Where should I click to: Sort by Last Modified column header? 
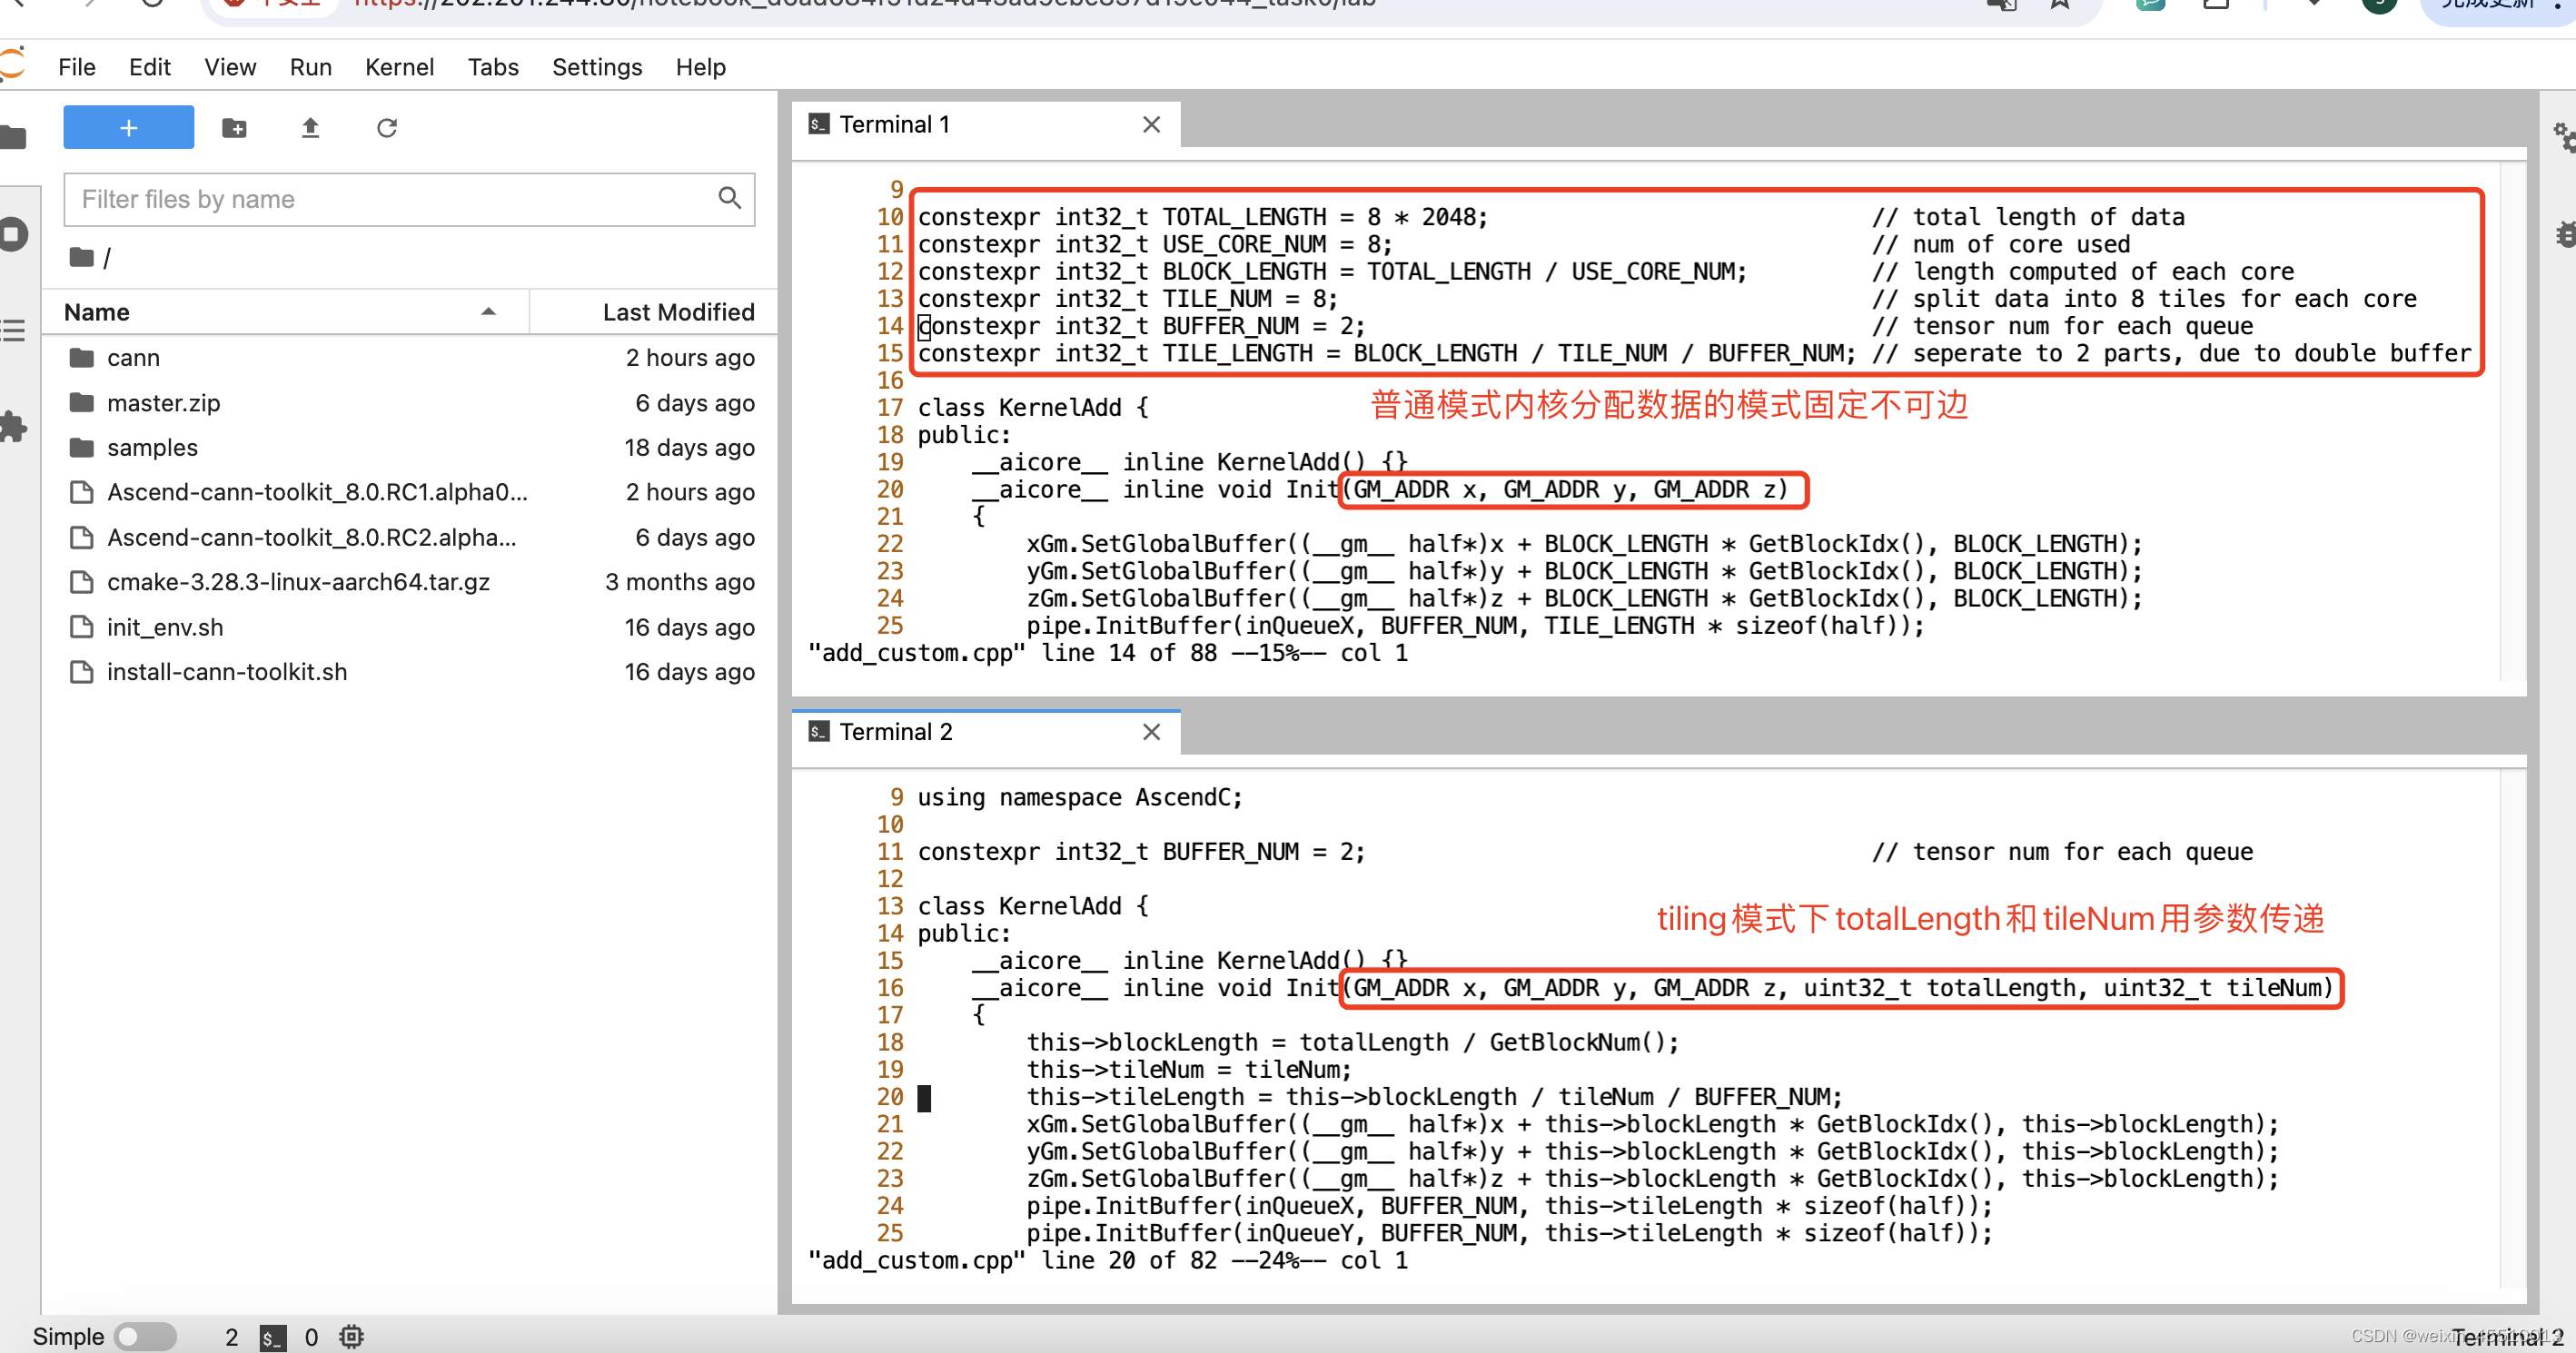(x=677, y=312)
